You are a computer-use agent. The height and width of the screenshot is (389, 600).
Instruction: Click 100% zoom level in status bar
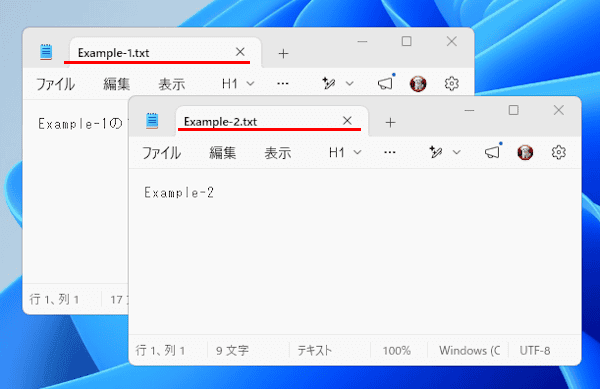397,350
